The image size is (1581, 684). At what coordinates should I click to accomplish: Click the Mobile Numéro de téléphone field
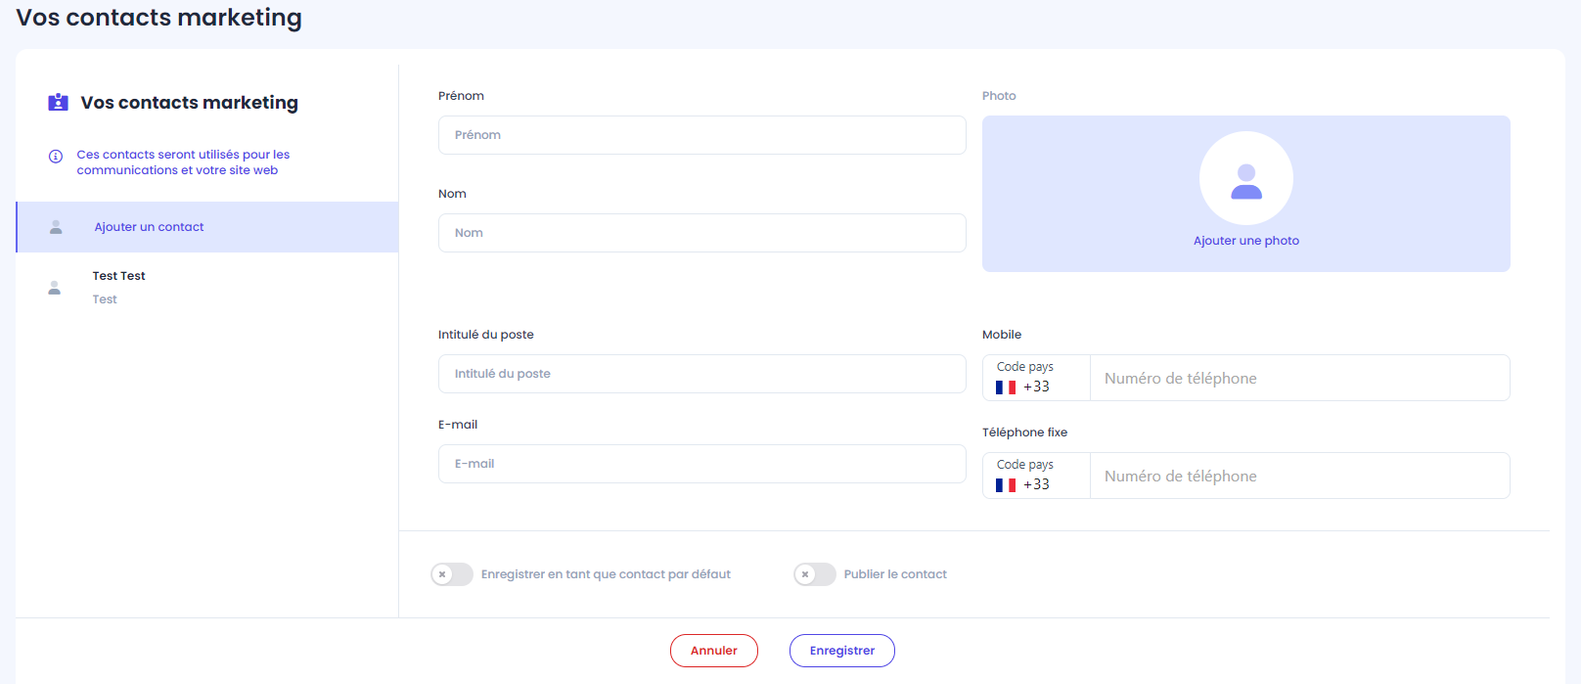[1300, 378]
